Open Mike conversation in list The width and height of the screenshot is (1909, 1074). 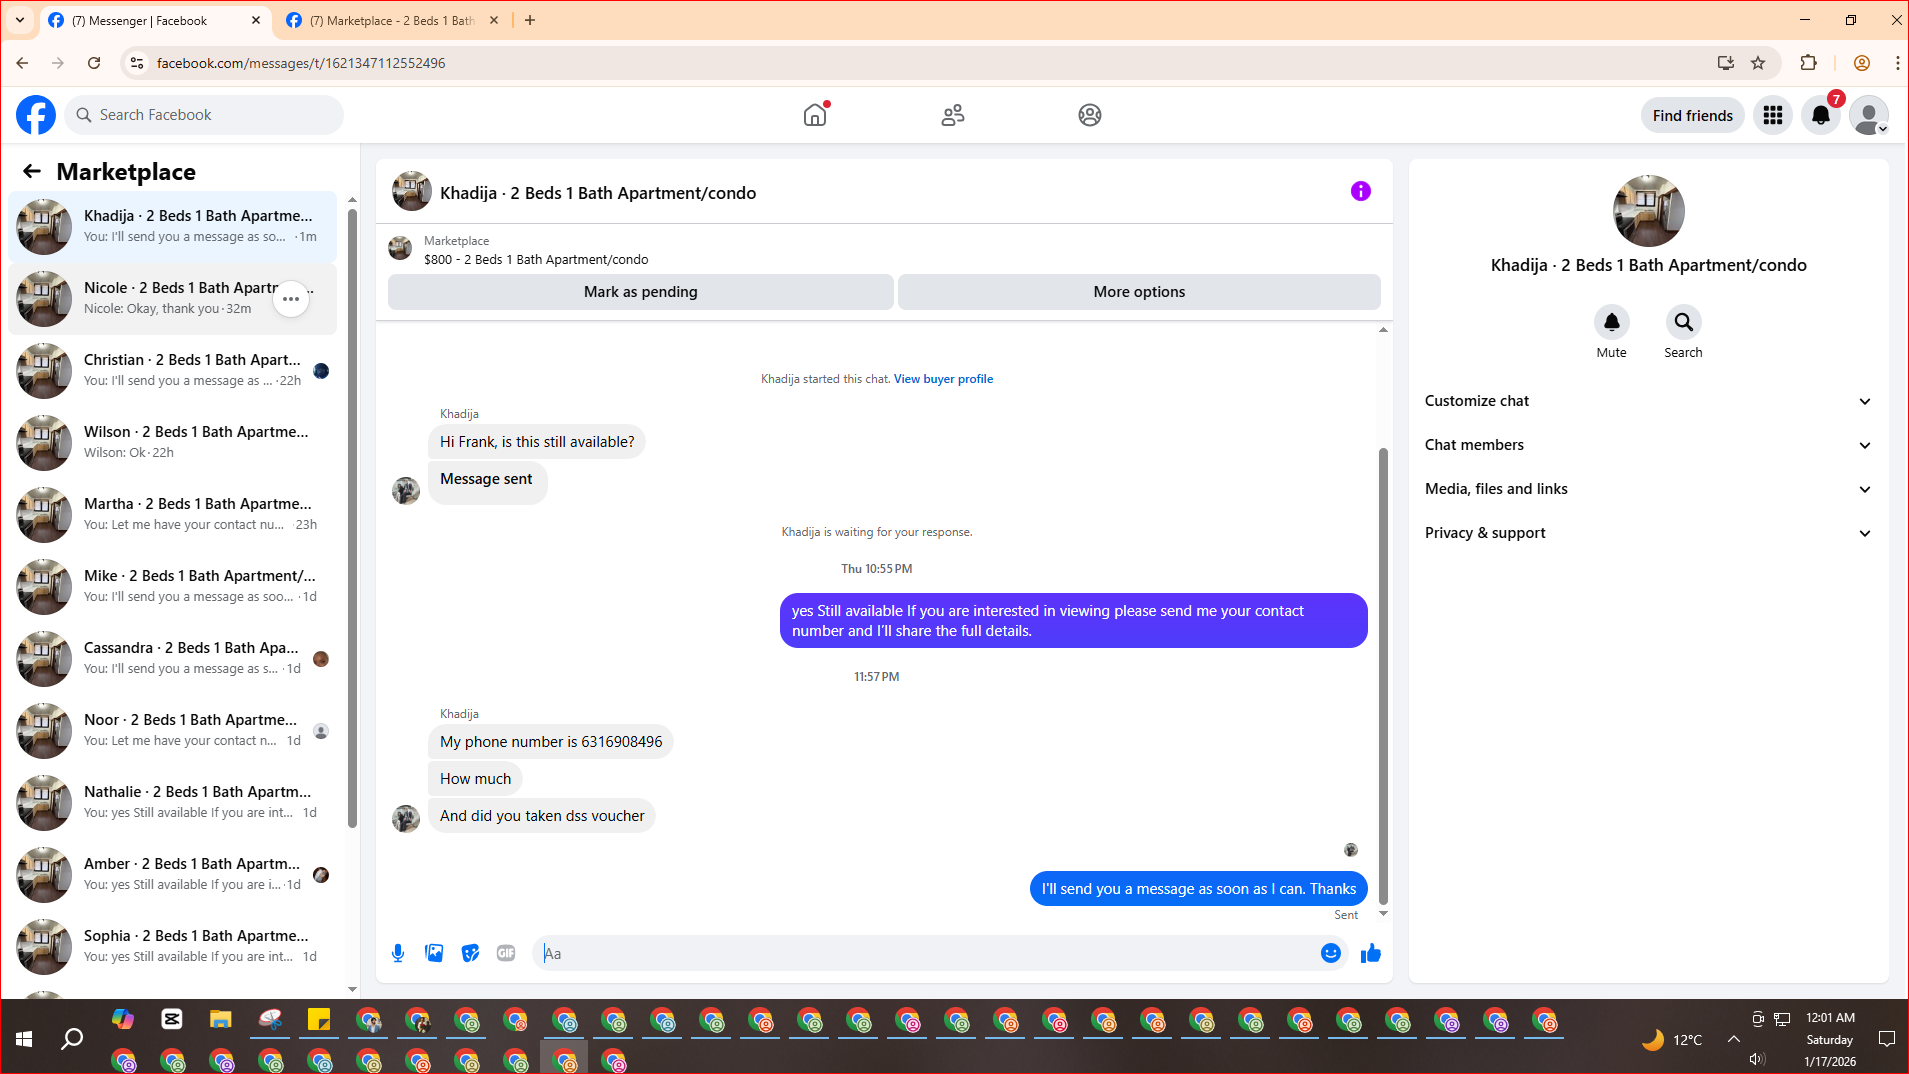coord(172,587)
